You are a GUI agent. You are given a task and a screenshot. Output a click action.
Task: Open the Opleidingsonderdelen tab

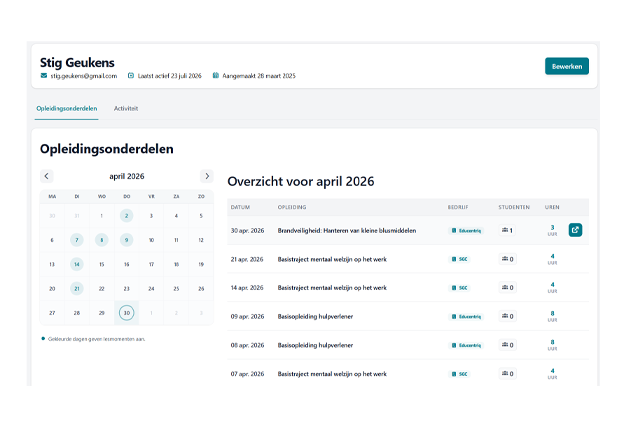[x=67, y=109]
